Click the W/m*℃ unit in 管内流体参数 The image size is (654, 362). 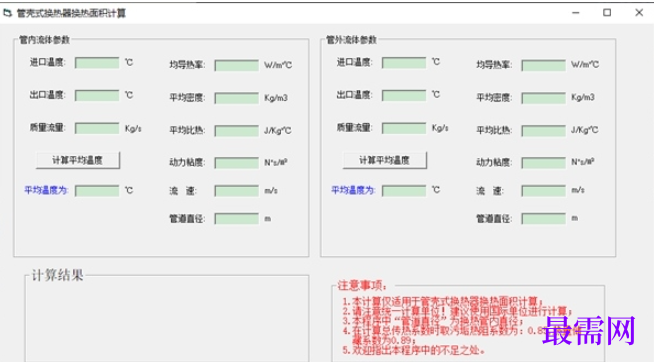click(x=278, y=65)
